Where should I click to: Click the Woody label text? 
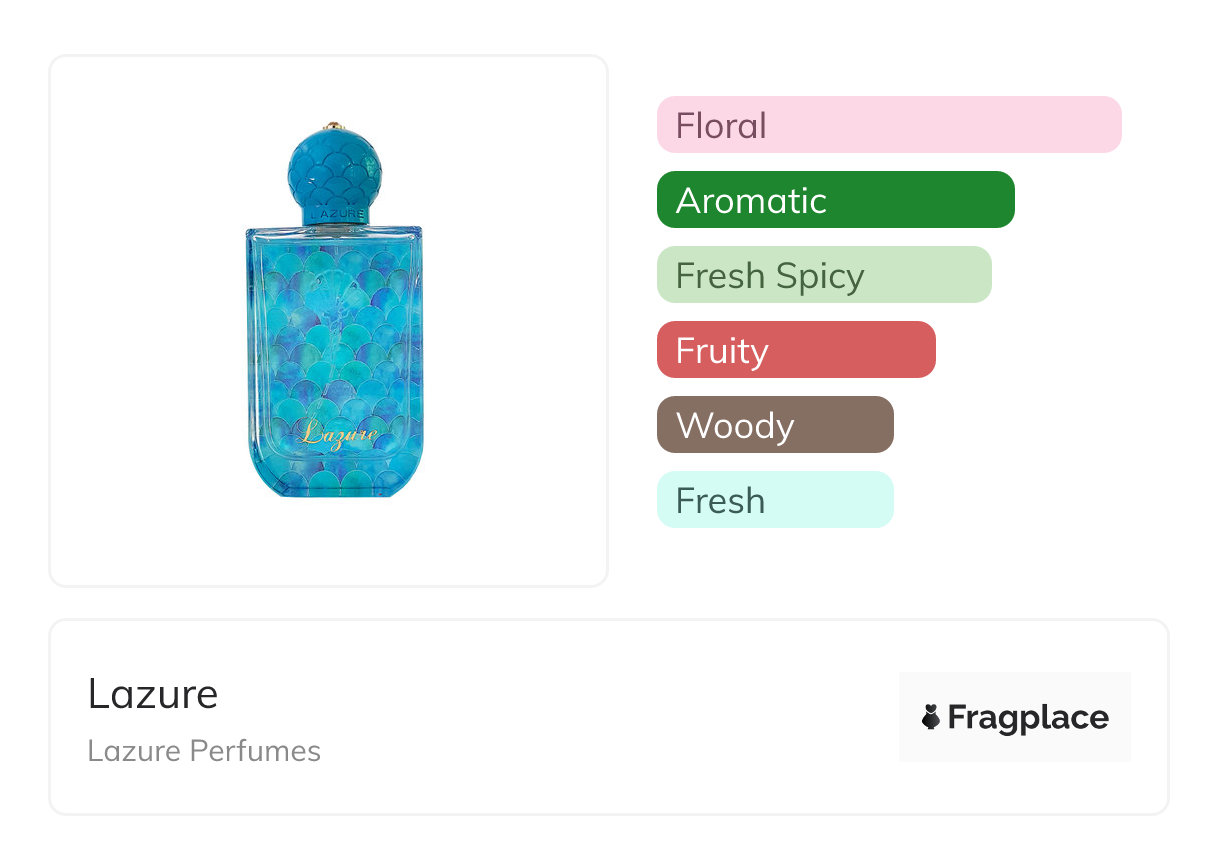(x=735, y=426)
